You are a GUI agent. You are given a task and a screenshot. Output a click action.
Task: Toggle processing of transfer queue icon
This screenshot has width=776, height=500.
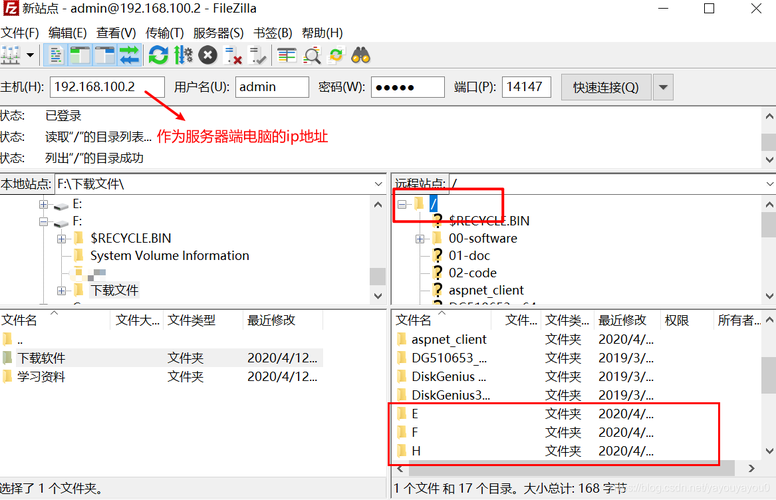183,55
